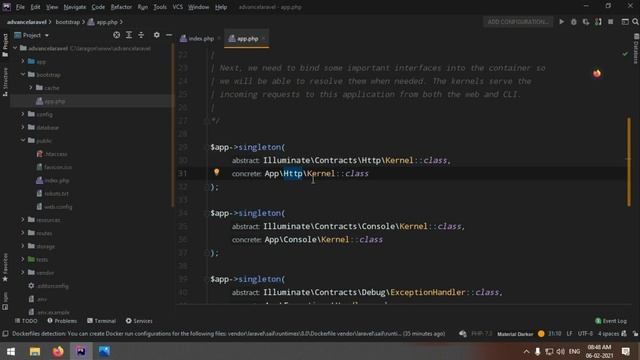Click the UTF-8 encoding in status bar
640x360 pixels.
click(x=585, y=333)
